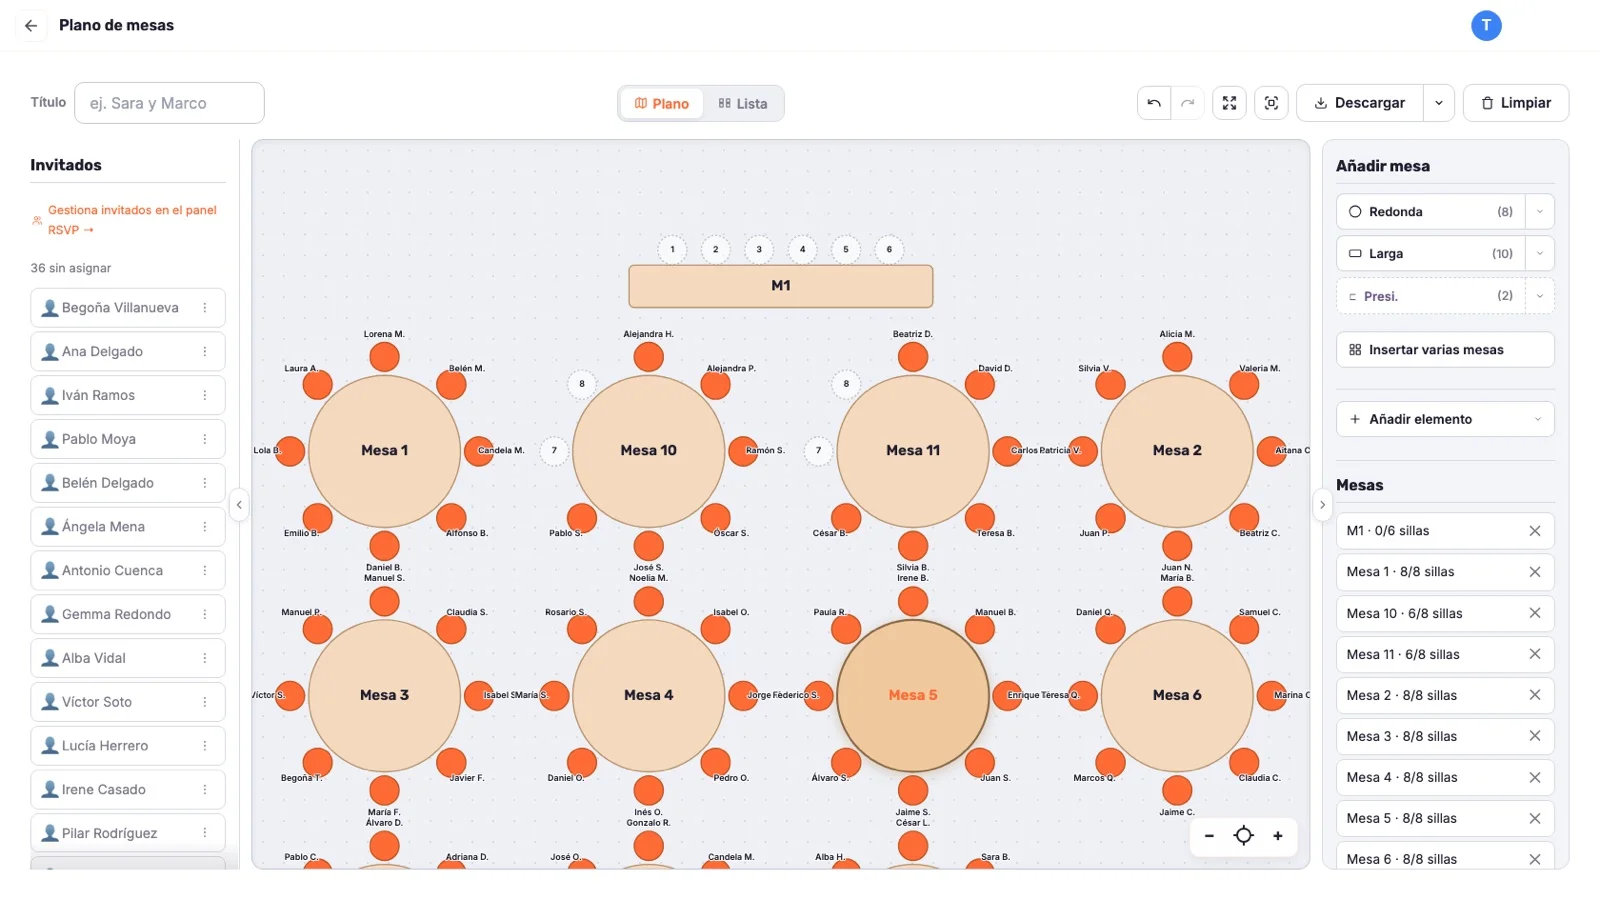
Task: Switch to the Lista view tab
Action: pyautogui.click(x=743, y=104)
